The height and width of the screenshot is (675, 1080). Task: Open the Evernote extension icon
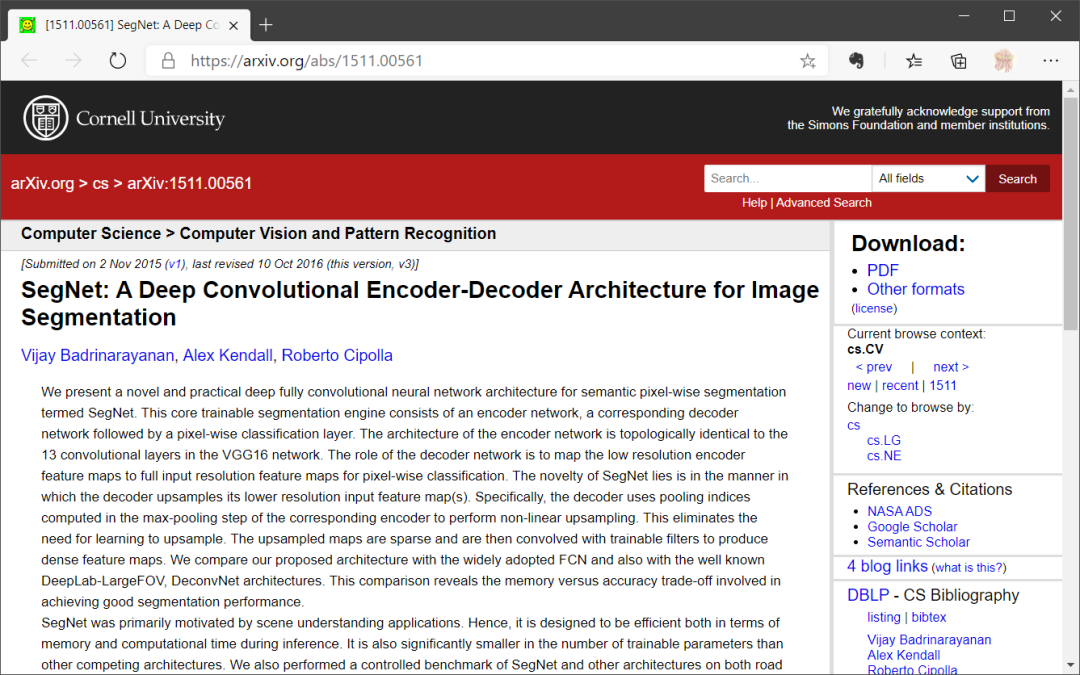(856, 61)
